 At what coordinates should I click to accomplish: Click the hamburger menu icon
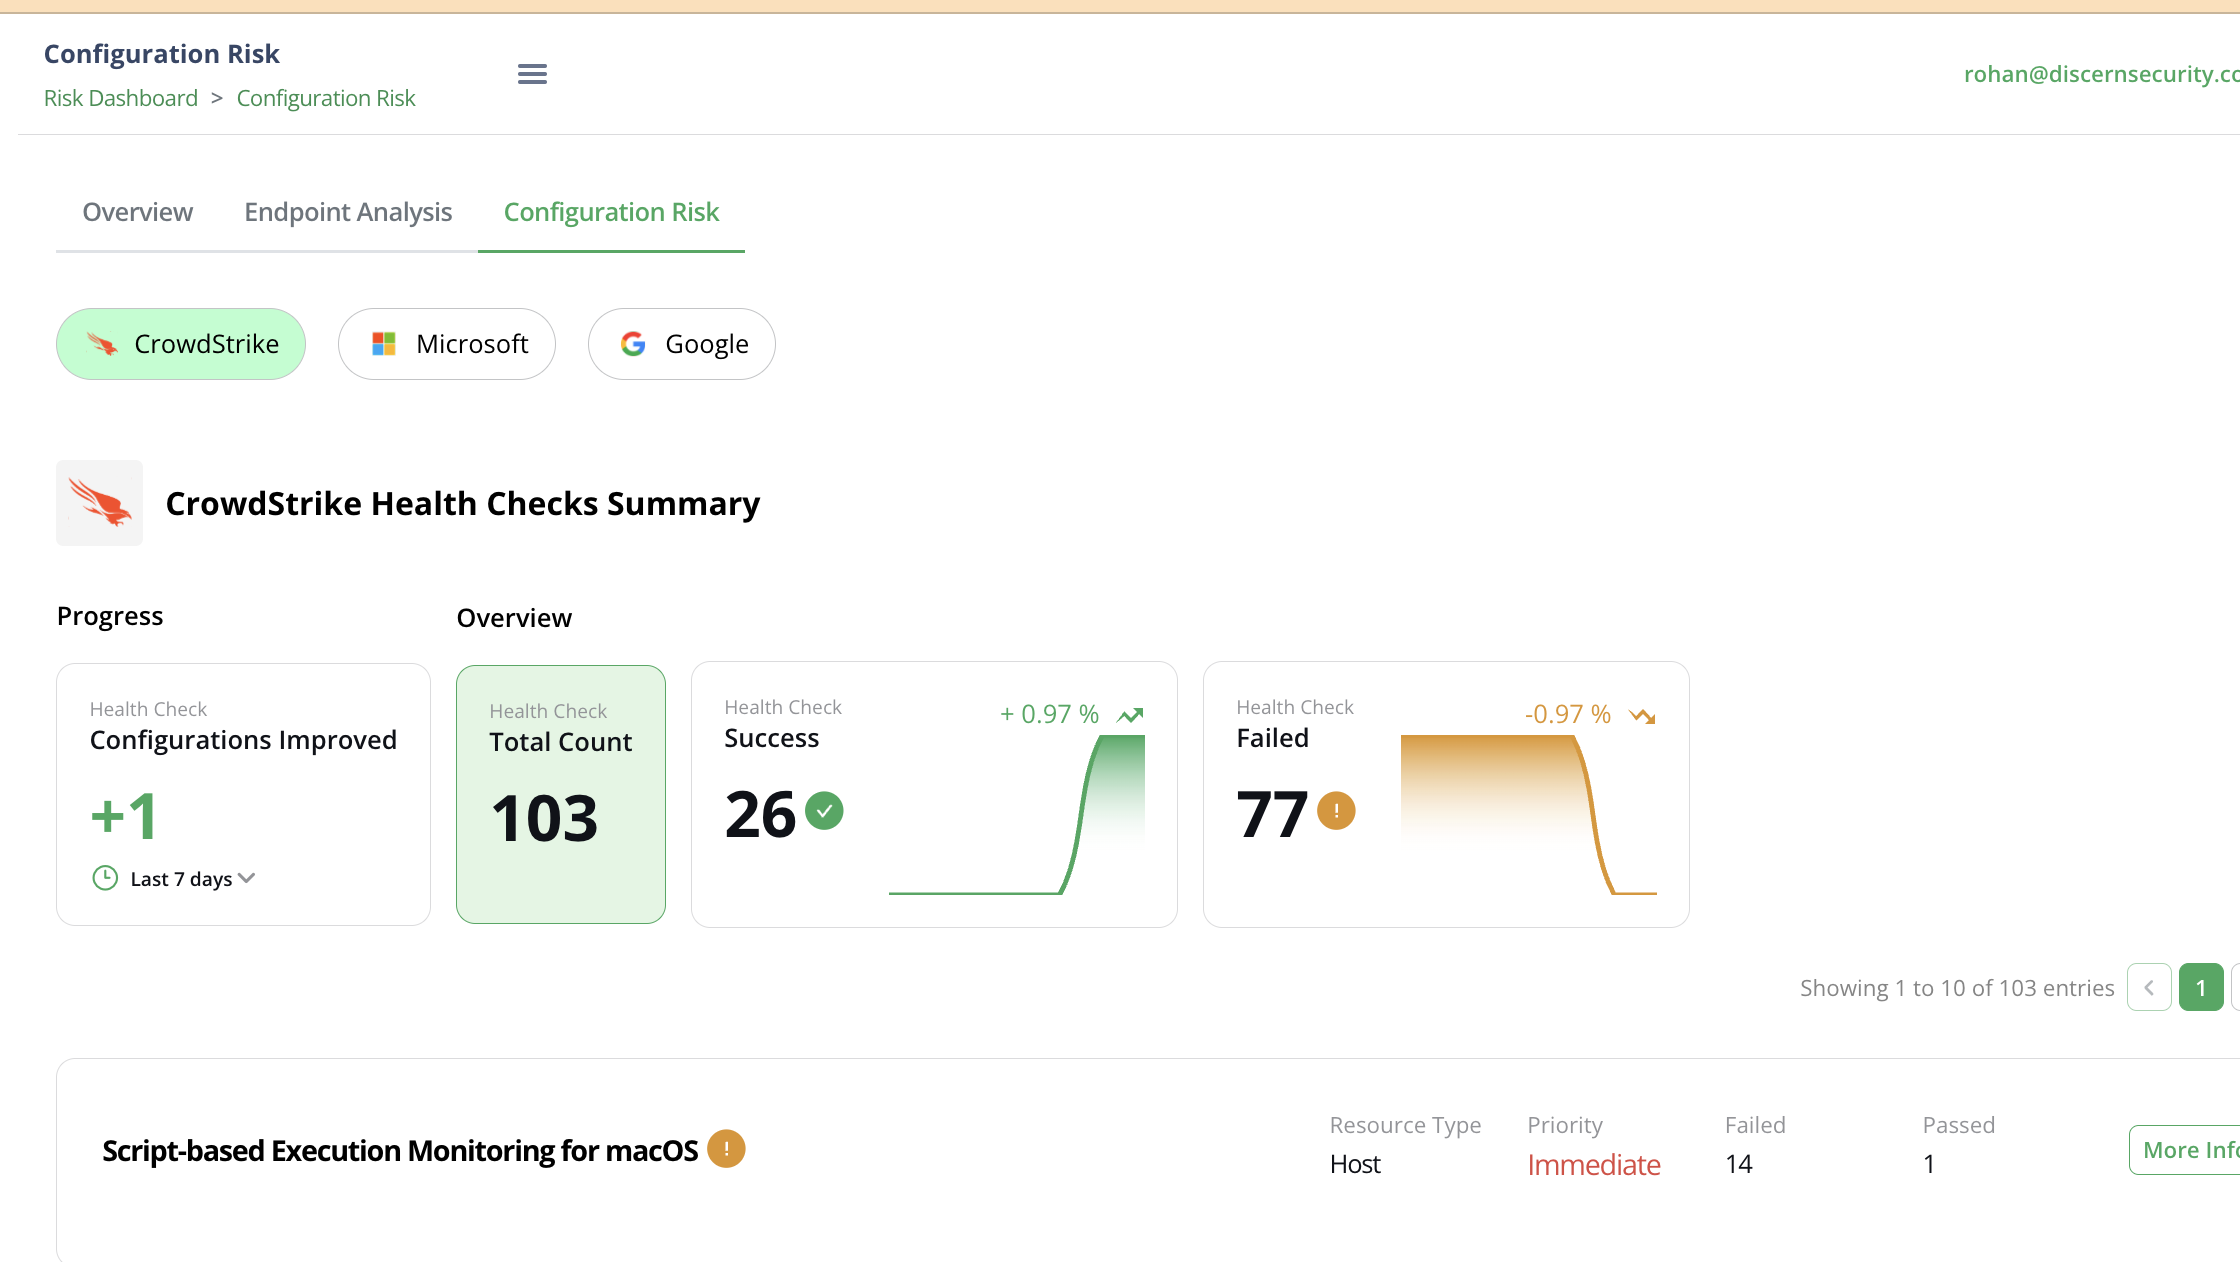pos(532,74)
